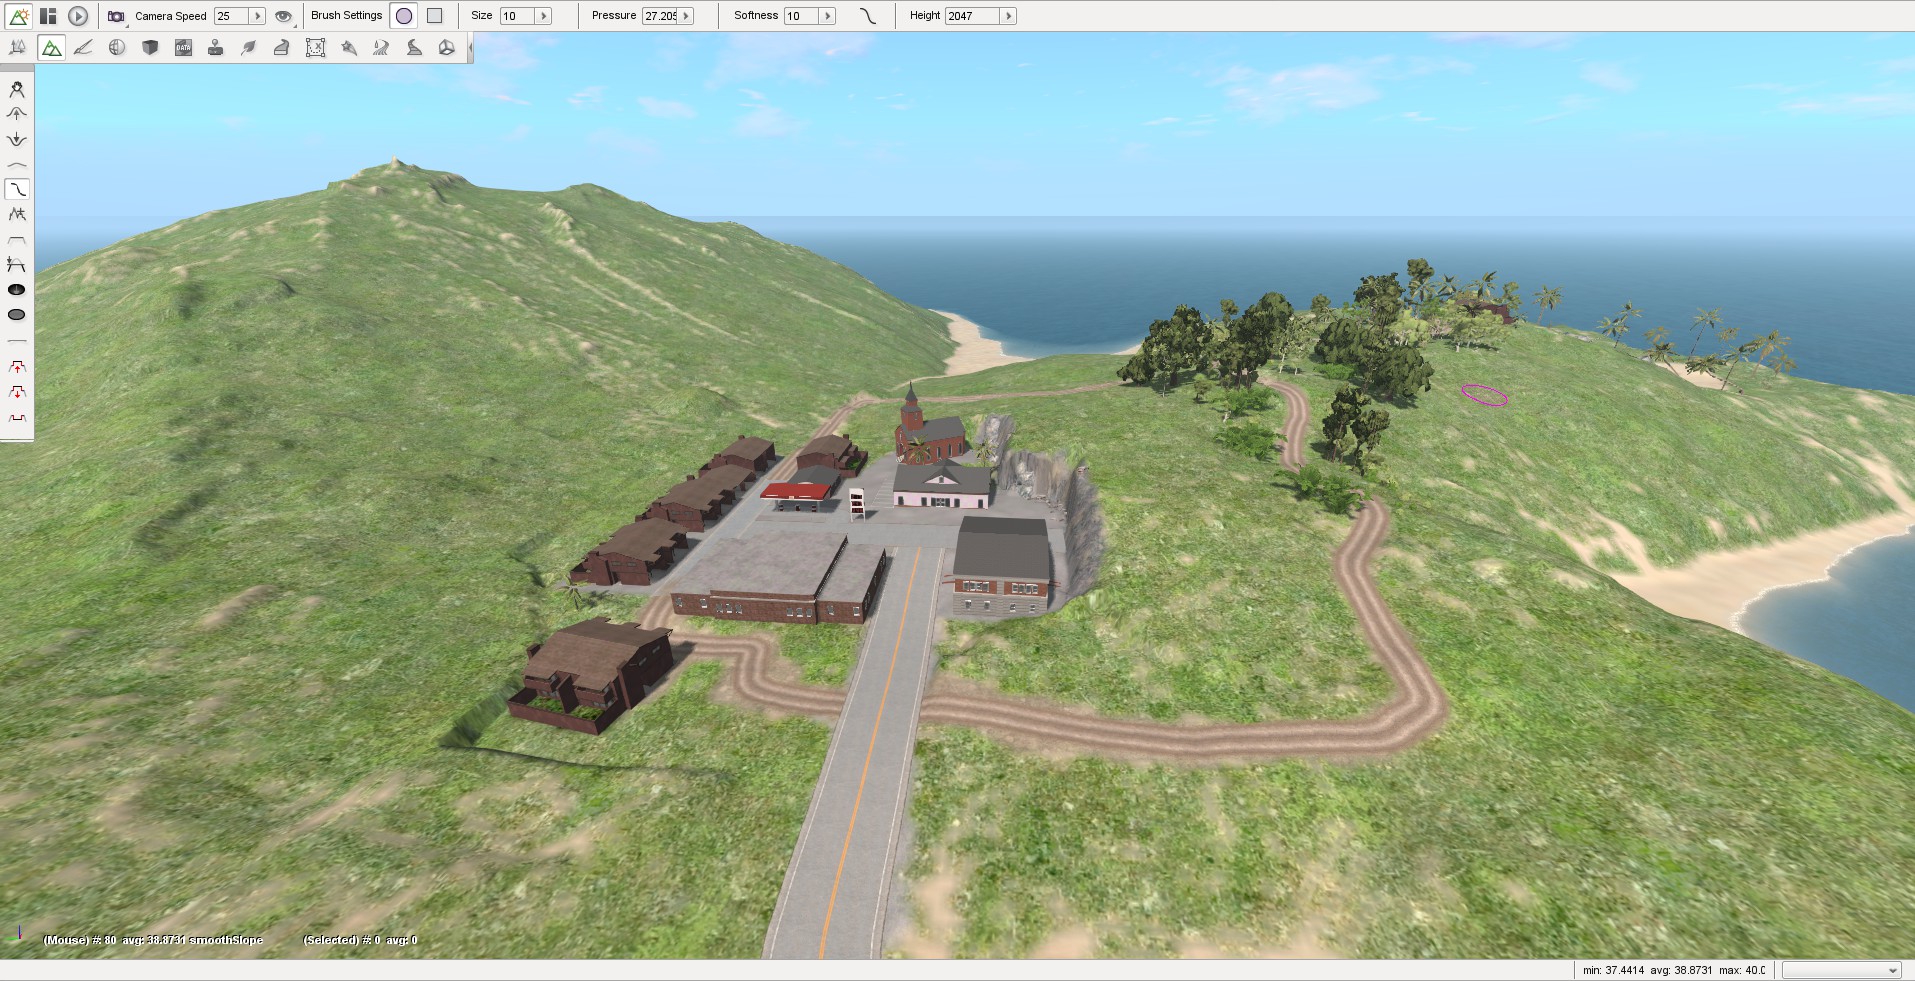The height and width of the screenshot is (981, 1915).
Task: Select the red trench terrain tool
Action: click(17, 417)
